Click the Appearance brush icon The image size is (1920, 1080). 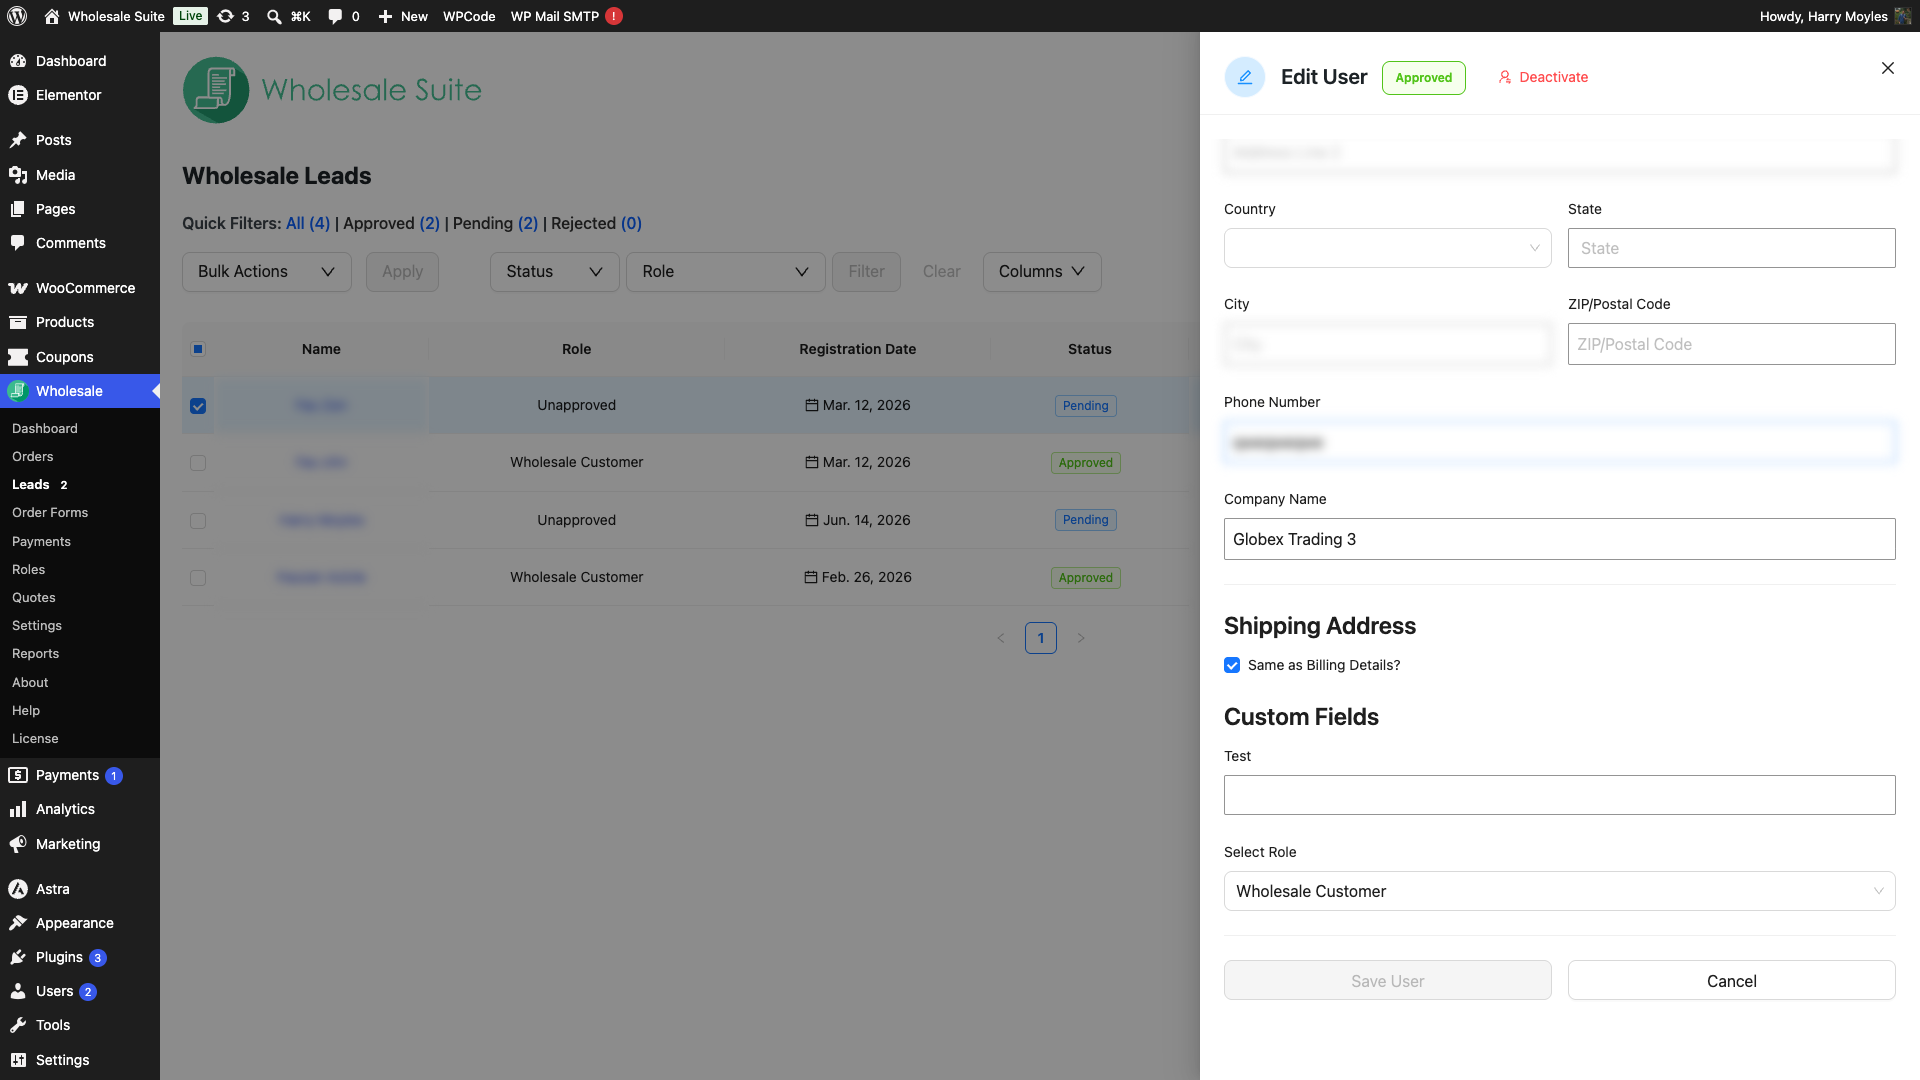(18, 923)
